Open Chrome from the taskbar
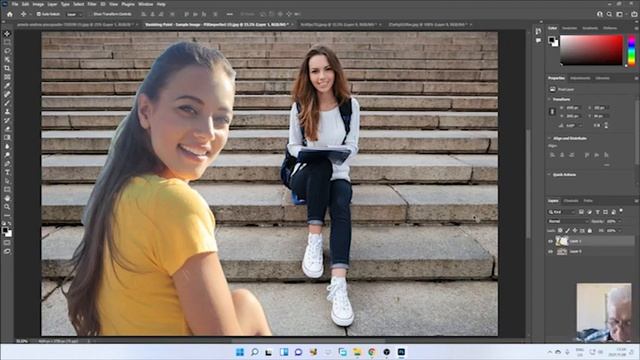The width and height of the screenshot is (640, 360). (x=371, y=352)
